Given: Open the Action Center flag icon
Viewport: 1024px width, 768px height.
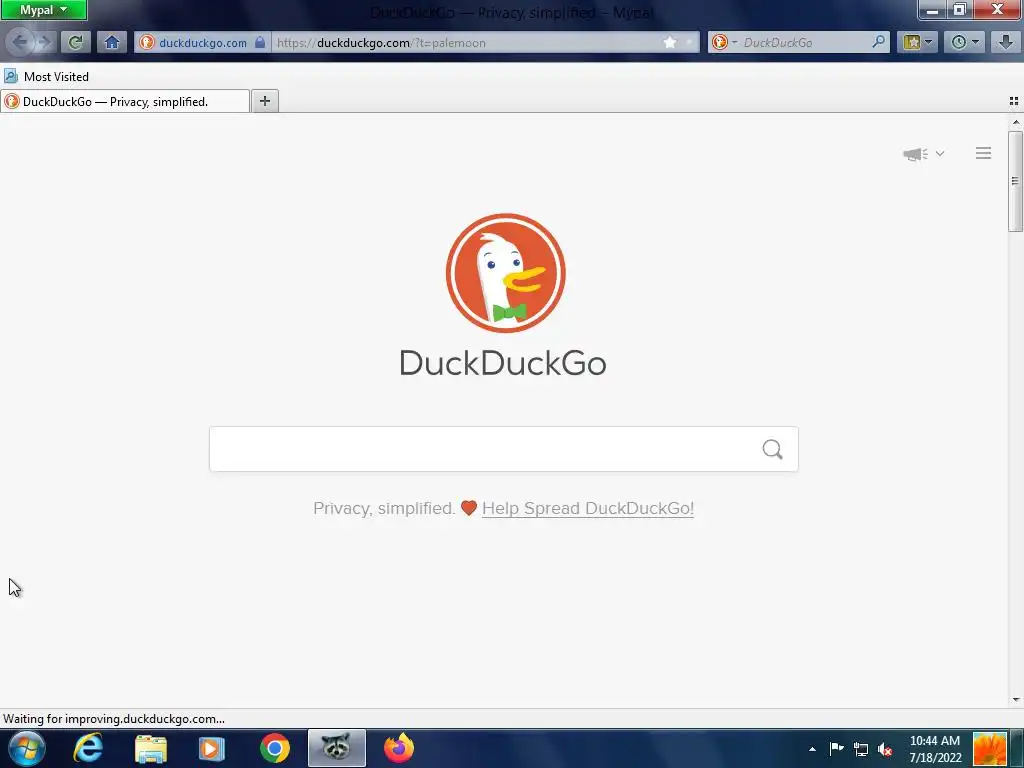Looking at the screenshot, I should tap(837, 749).
